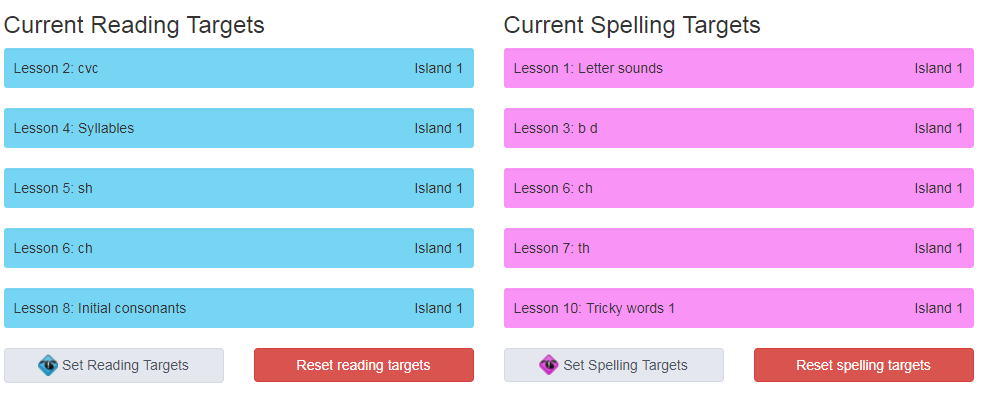Select spelling target Lesson 1: Letter sounds

[739, 68]
